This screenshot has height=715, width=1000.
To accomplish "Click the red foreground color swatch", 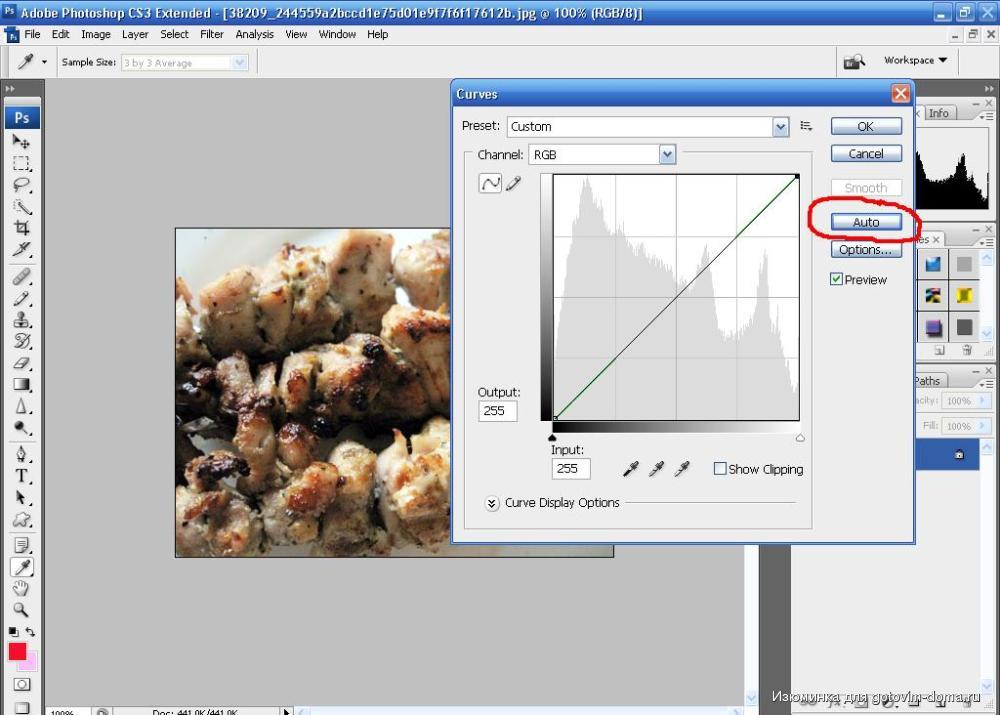I will pyautogui.click(x=17, y=651).
